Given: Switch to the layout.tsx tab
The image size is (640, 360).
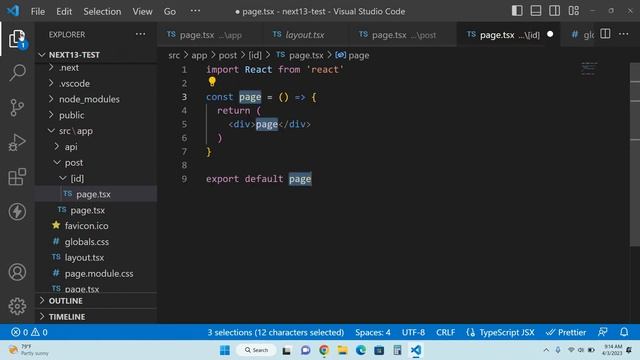Looking at the screenshot, I should tap(304, 35).
